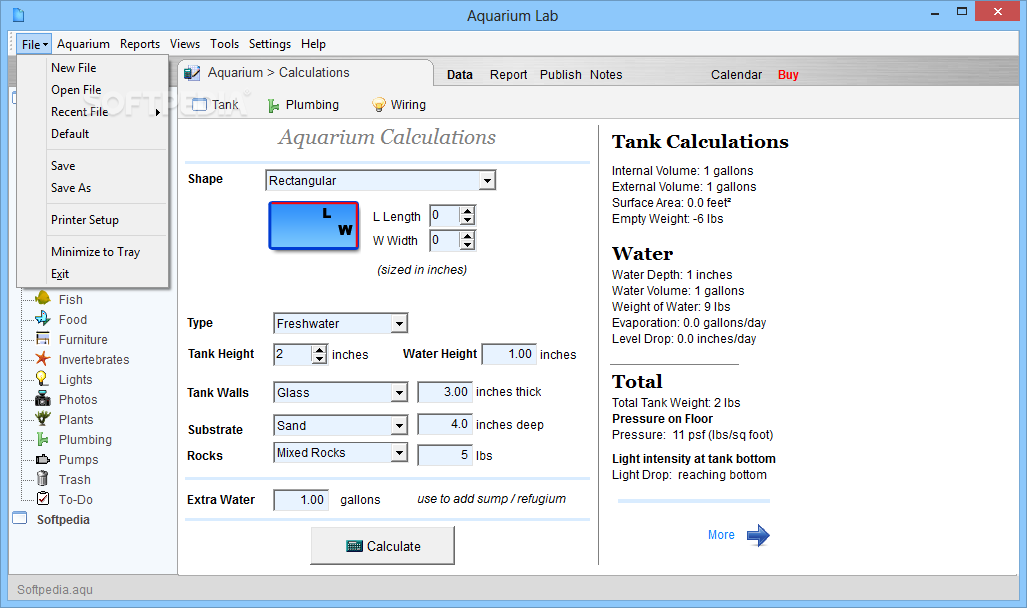The height and width of the screenshot is (608, 1027).
Task: Select Default in the File menu
Action: click(x=70, y=134)
